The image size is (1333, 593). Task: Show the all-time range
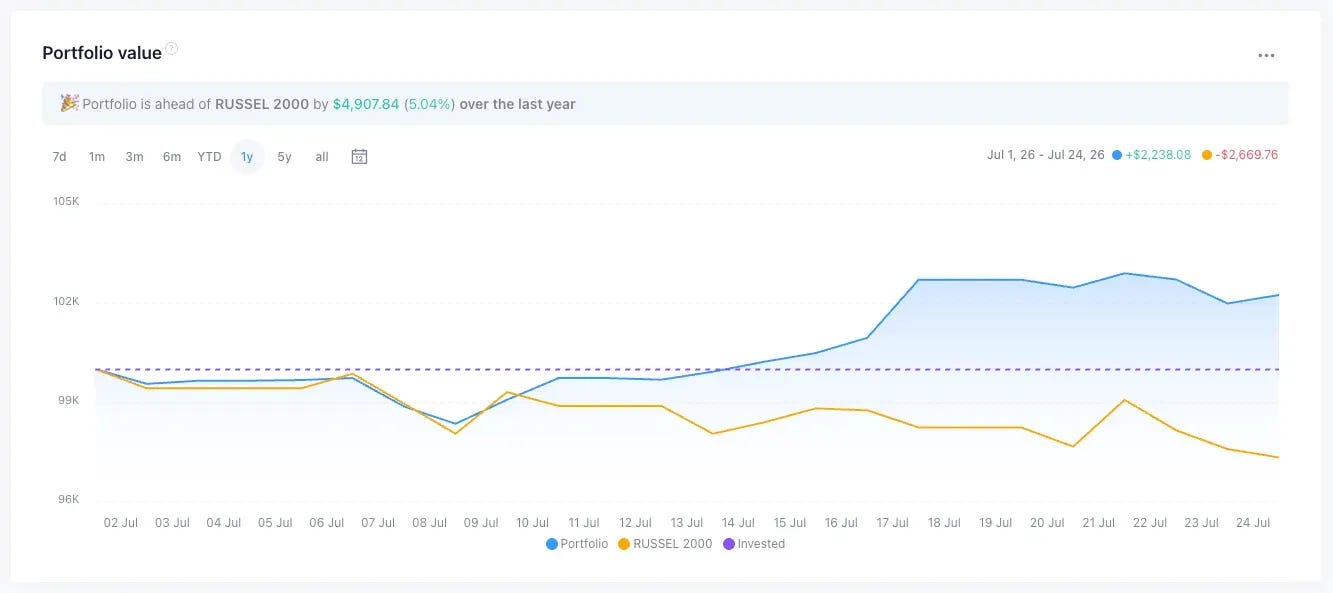[x=322, y=157]
